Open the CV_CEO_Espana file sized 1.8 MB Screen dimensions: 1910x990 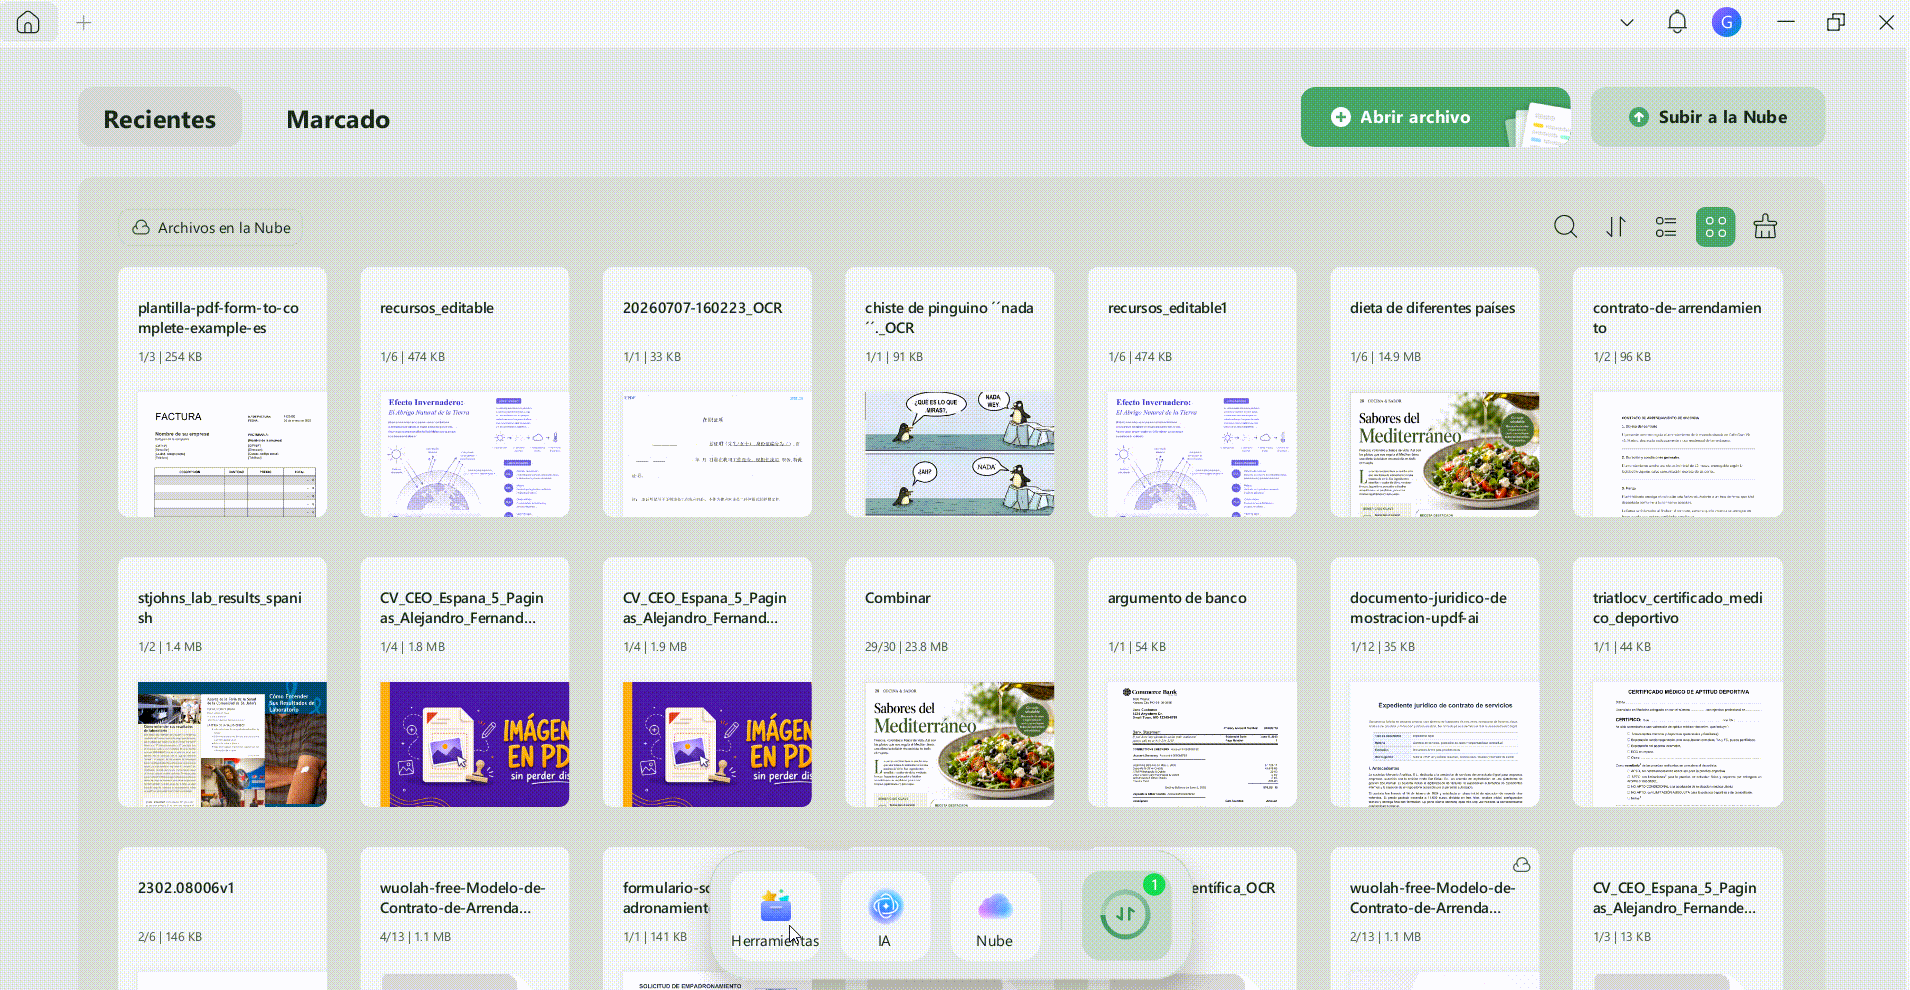pyautogui.click(x=465, y=682)
